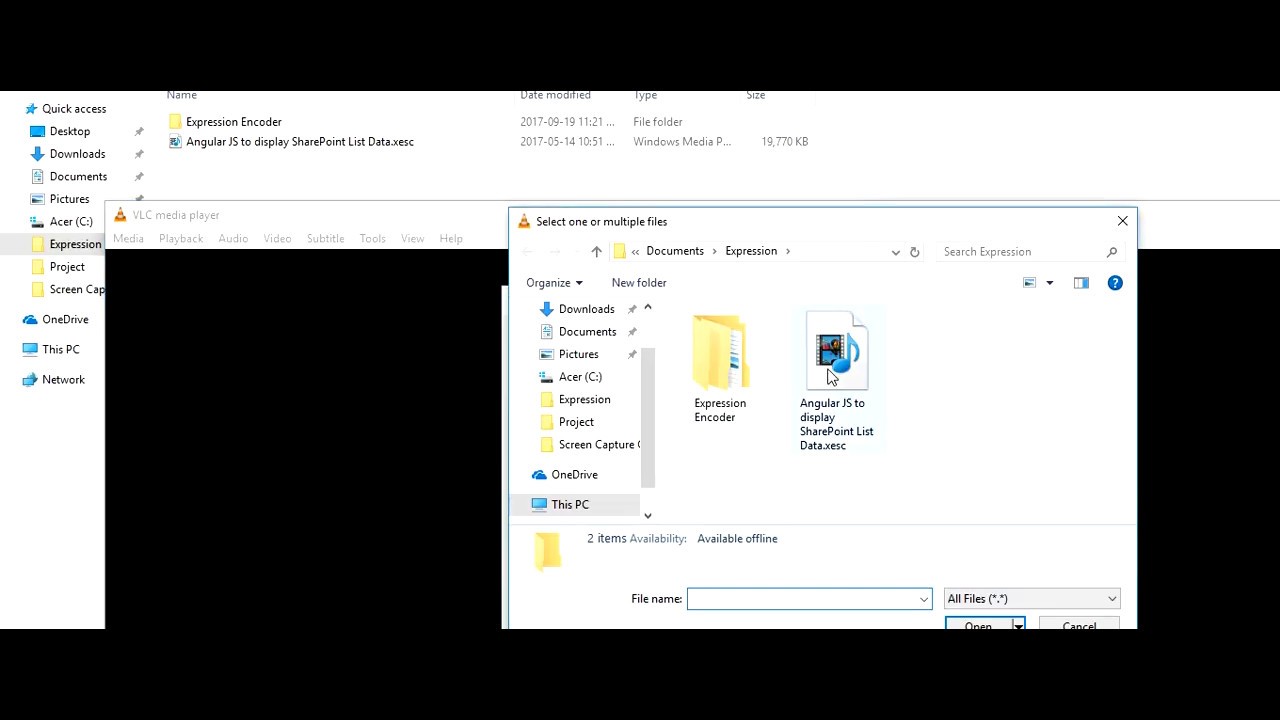Click the VLC cone icon in dialog title

coord(524,221)
